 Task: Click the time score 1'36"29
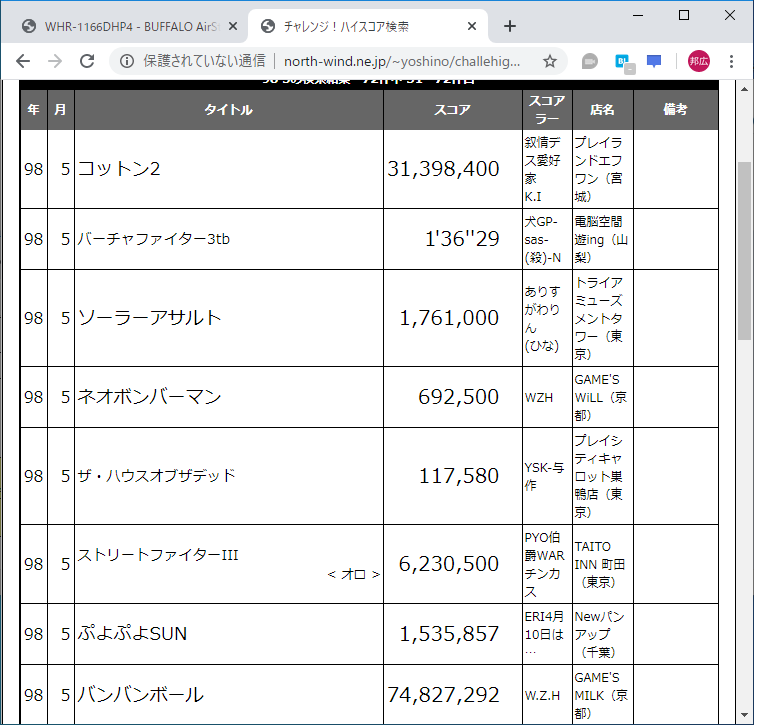tap(462, 239)
